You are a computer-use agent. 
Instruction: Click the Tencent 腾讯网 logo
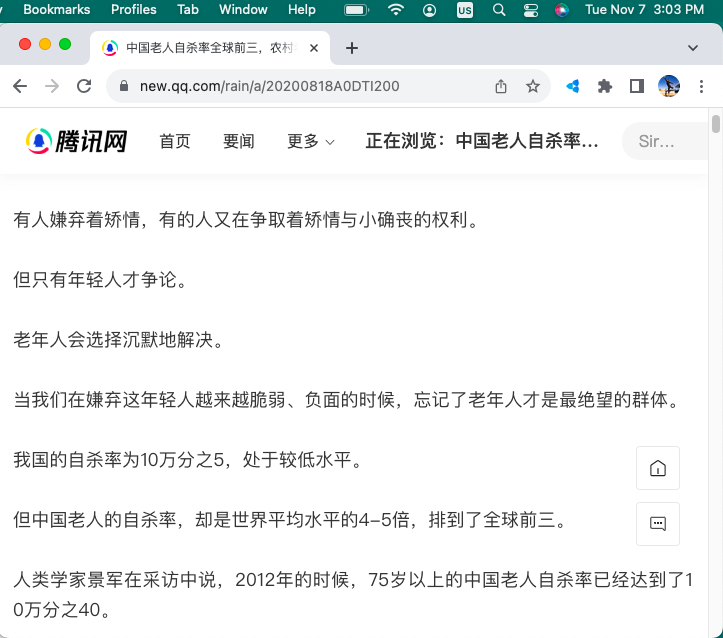point(77,141)
